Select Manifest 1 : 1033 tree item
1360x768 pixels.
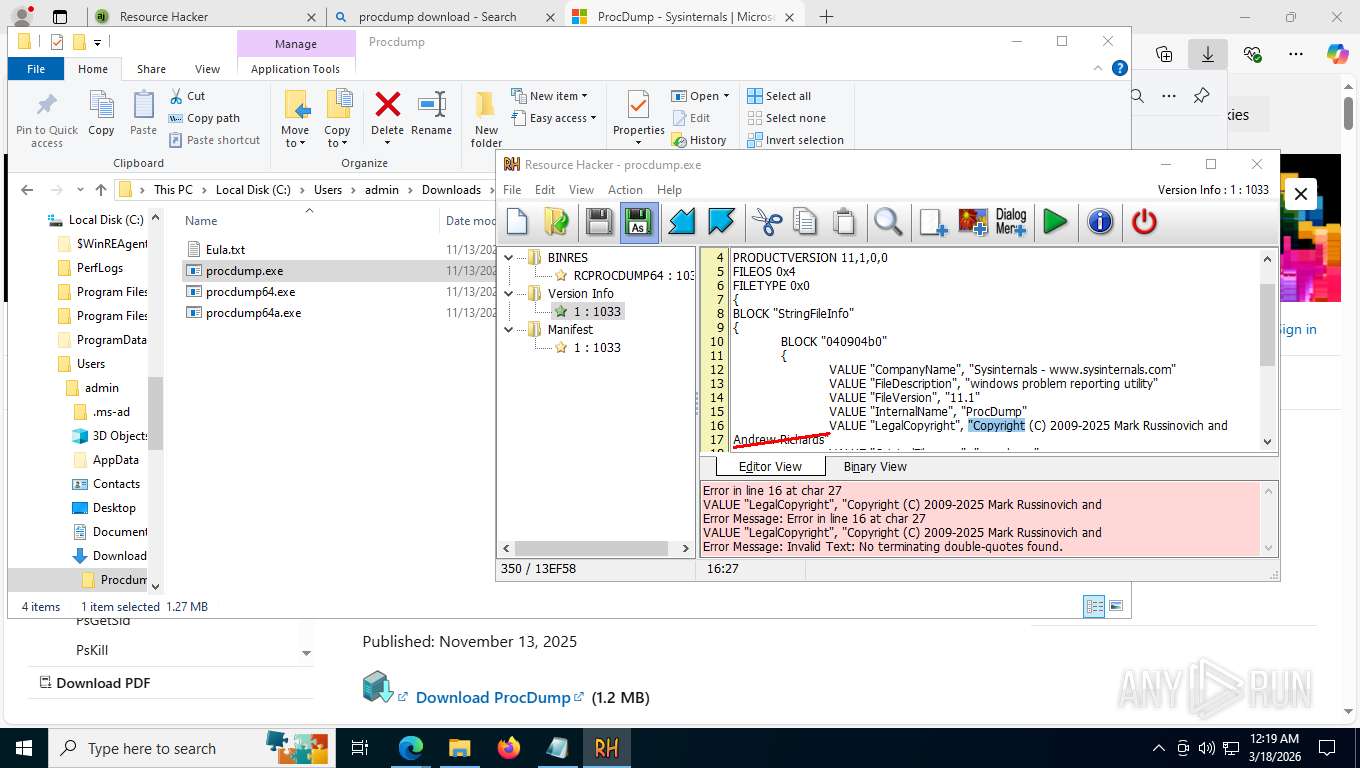[x=588, y=347]
